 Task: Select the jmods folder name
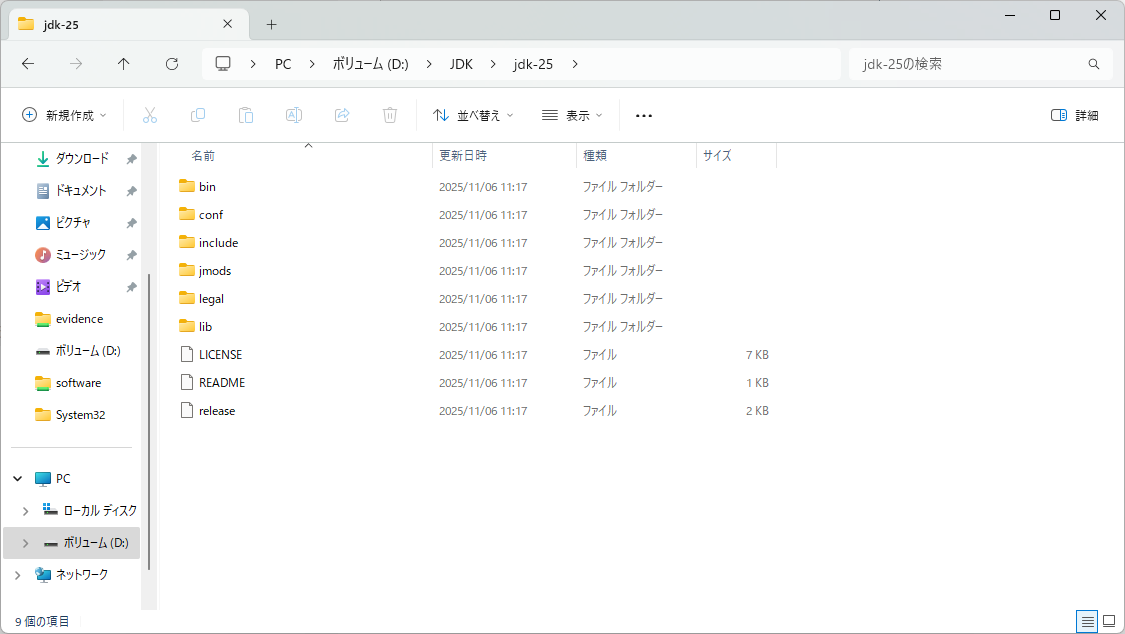[x=215, y=270]
